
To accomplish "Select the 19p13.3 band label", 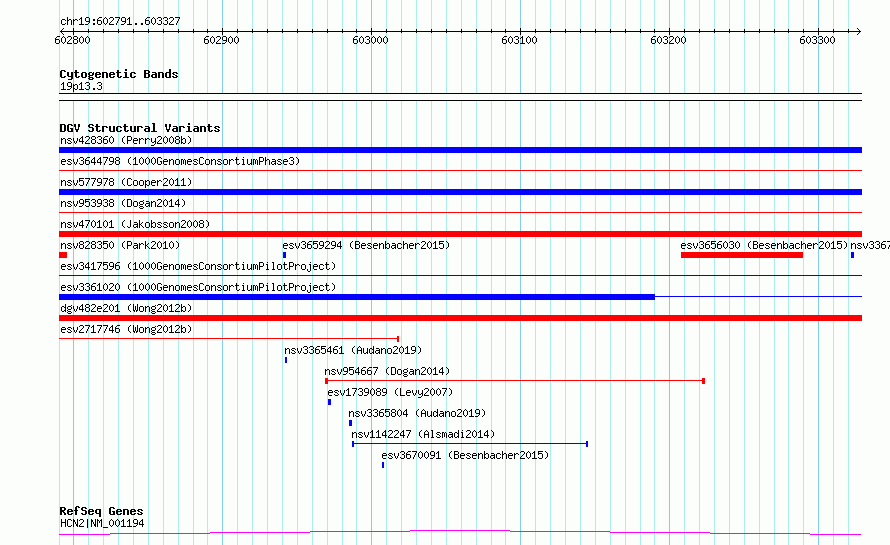I will point(81,86).
